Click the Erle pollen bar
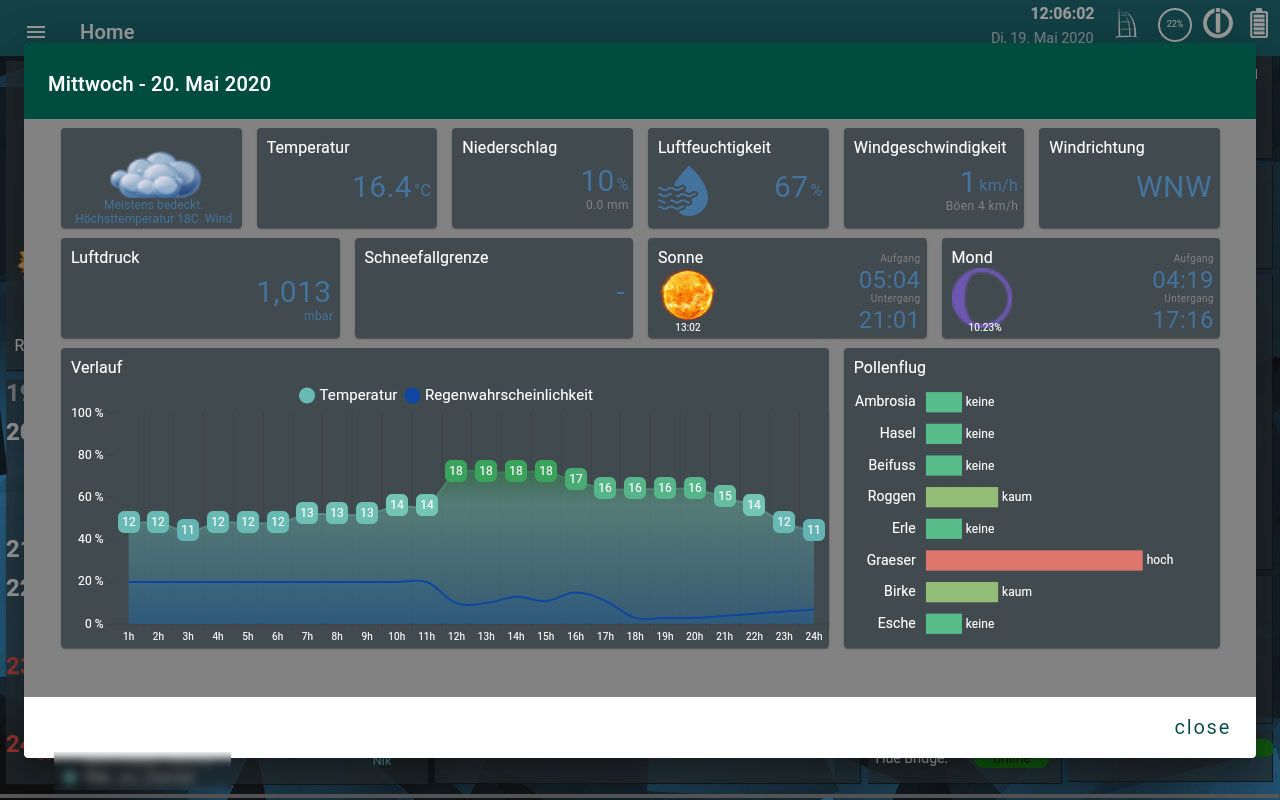 coord(943,529)
